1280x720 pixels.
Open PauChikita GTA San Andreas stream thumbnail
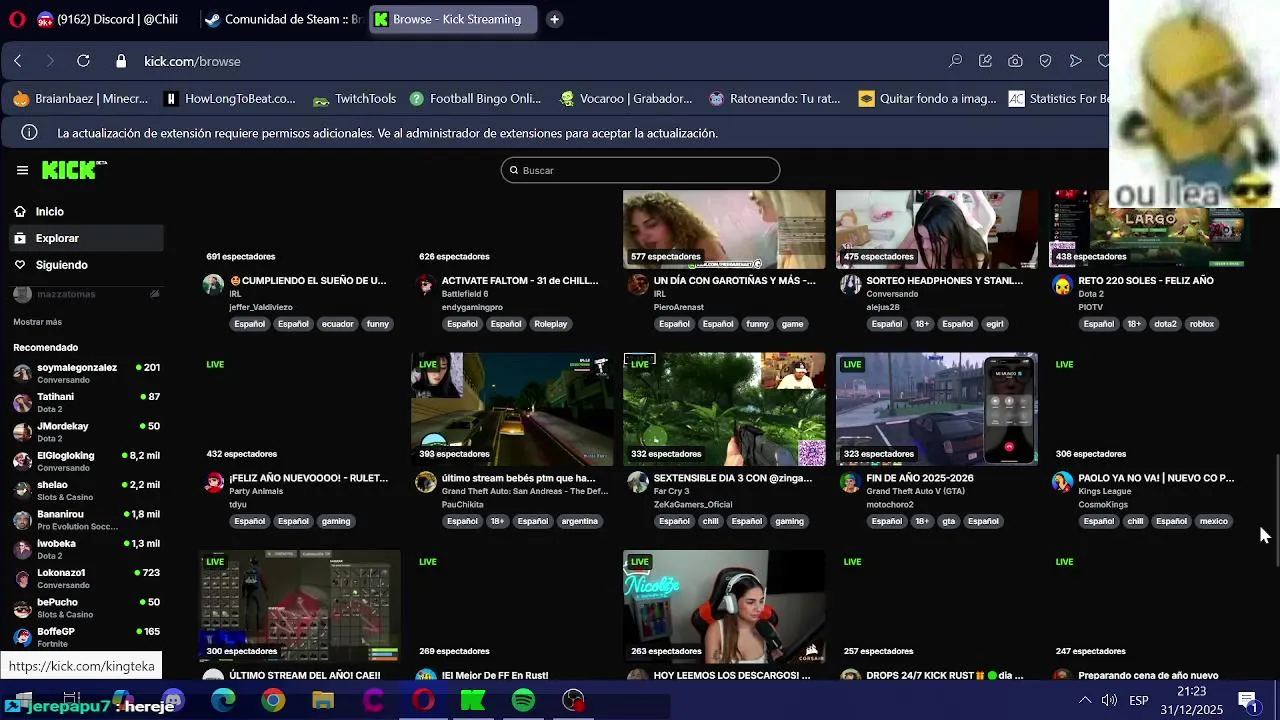[x=512, y=409]
